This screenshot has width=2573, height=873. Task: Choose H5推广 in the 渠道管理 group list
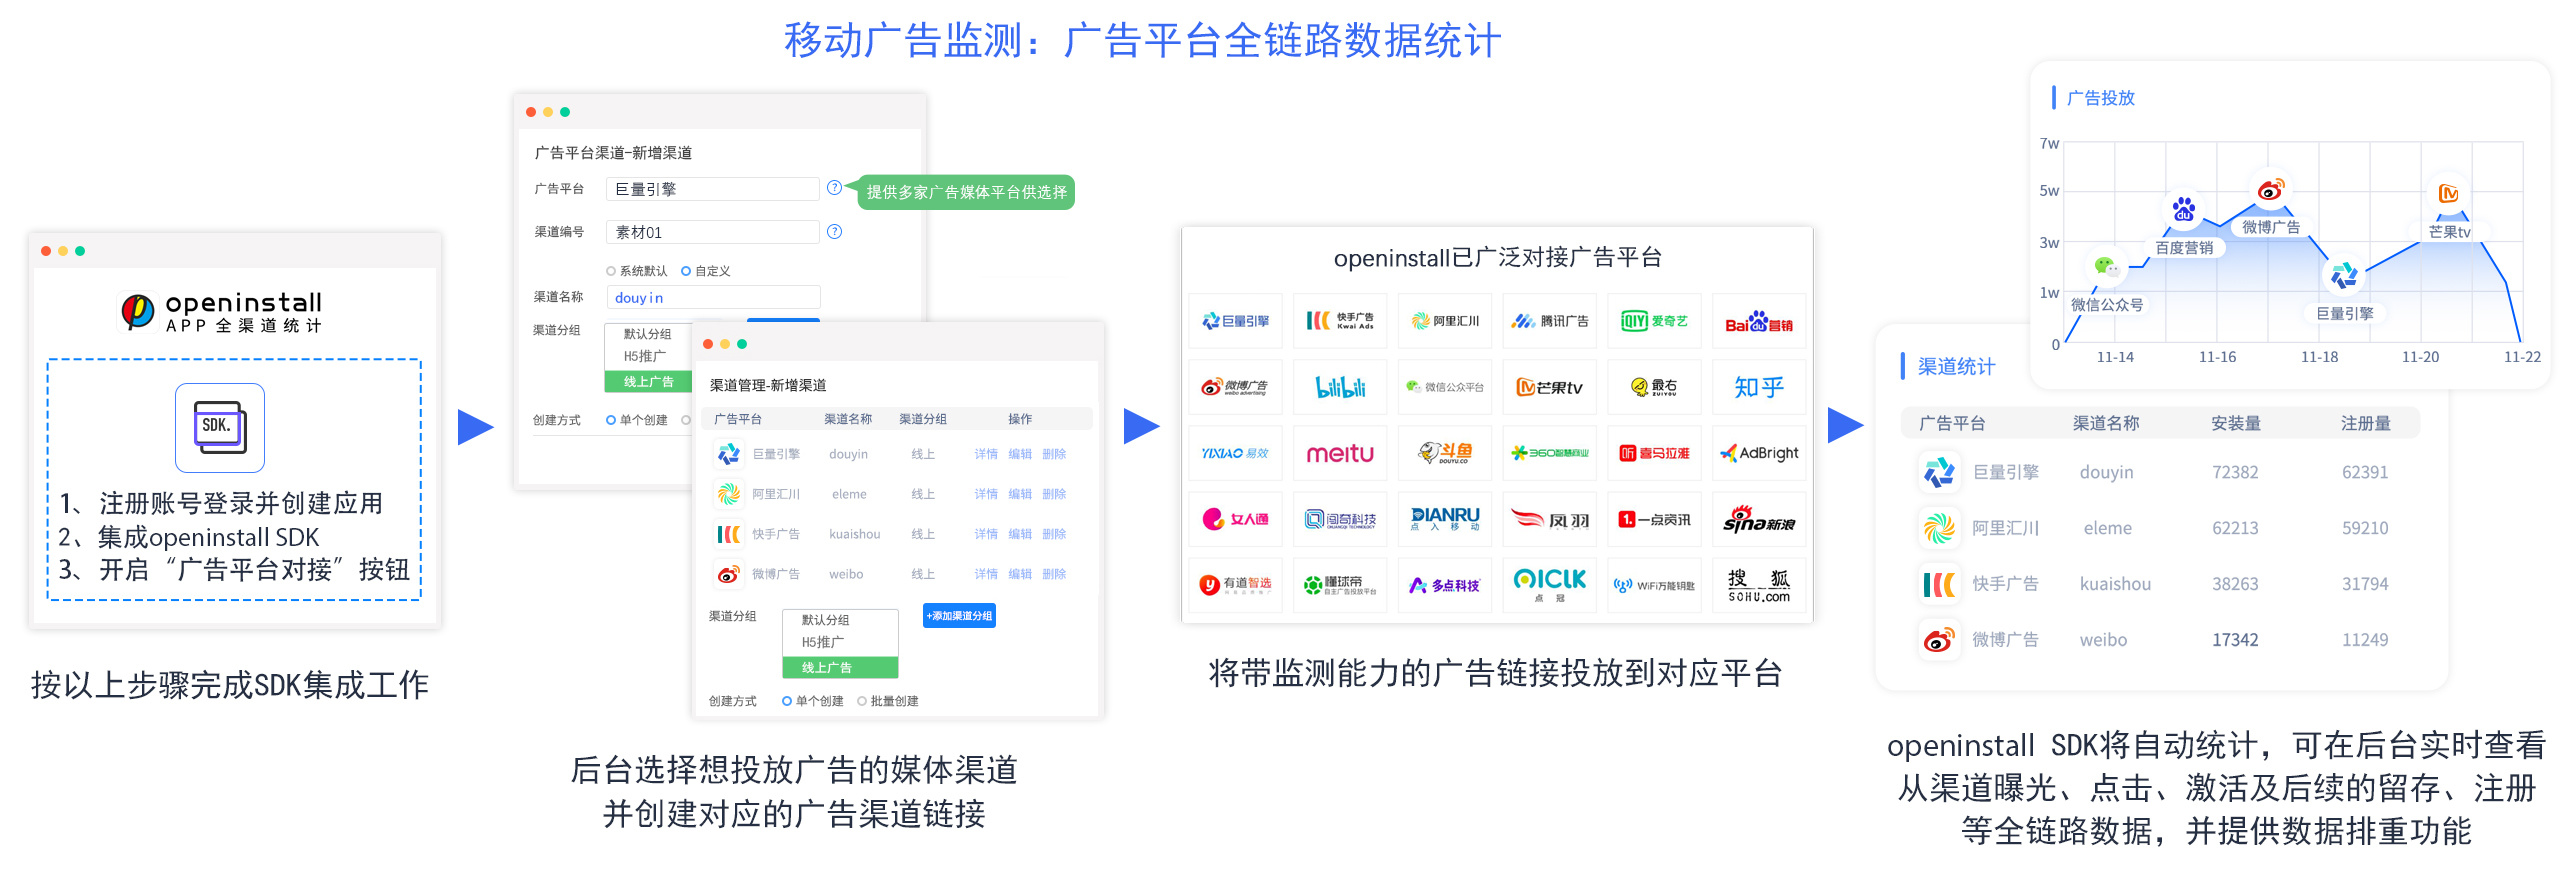click(840, 642)
